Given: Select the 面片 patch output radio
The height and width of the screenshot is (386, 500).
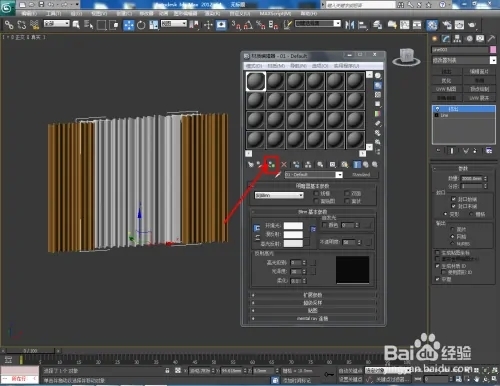Looking at the screenshot, I should tap(452, 229).
